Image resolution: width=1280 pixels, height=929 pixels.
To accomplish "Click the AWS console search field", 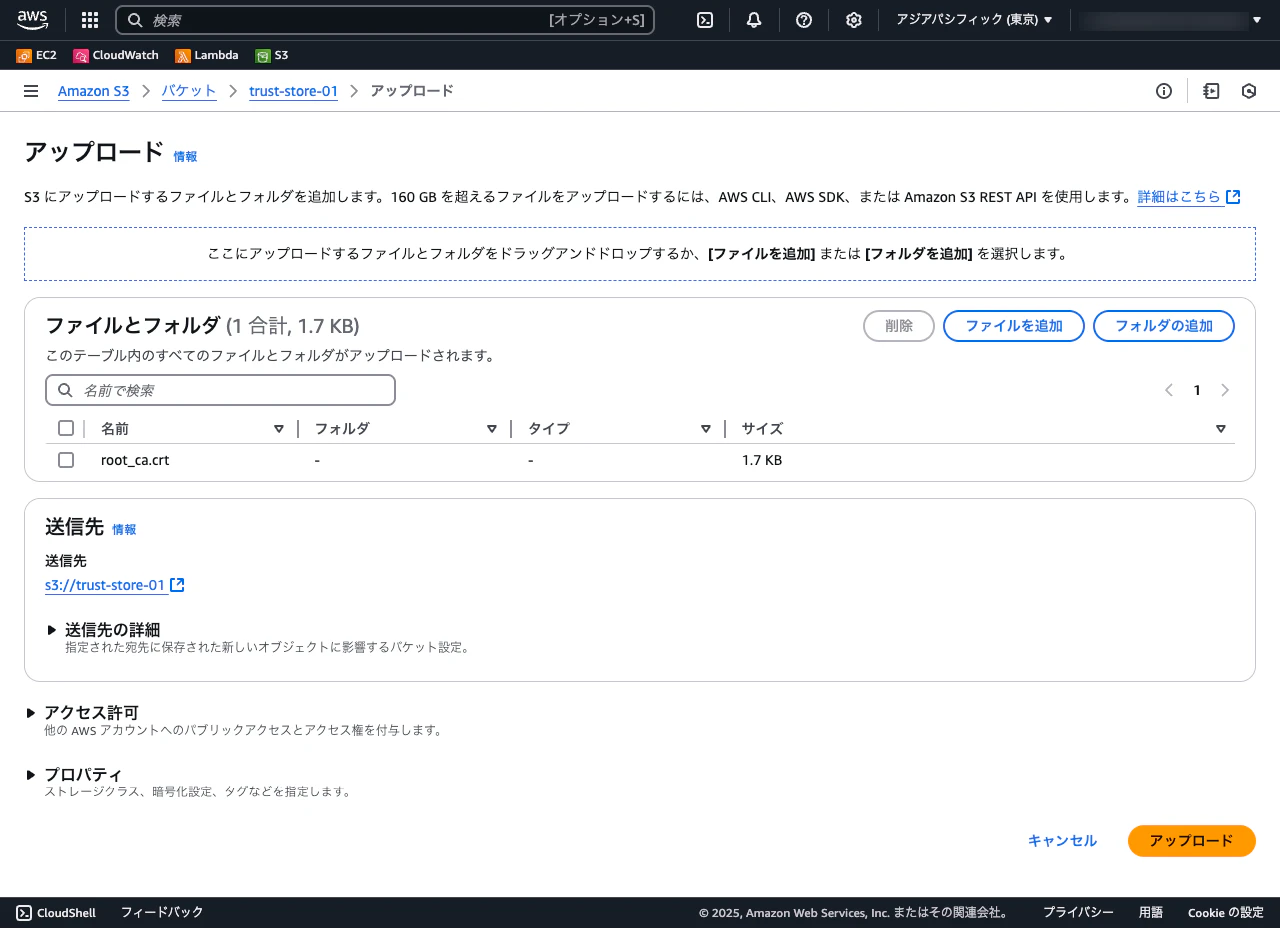I will 385,20.
